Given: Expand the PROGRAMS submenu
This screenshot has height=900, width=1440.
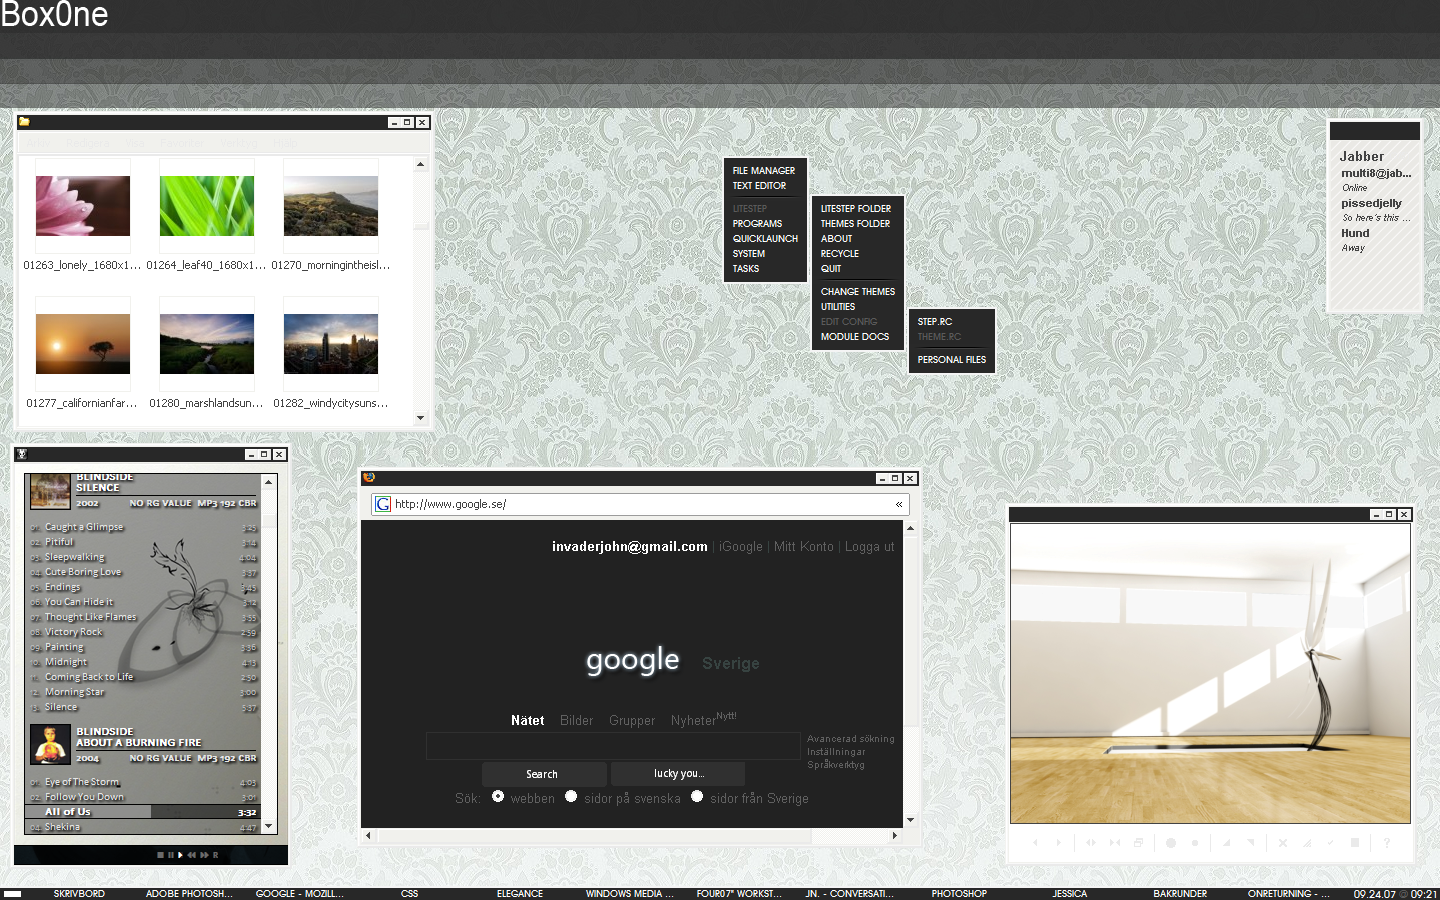Looking at the screenshot, I should pos(757,224).
